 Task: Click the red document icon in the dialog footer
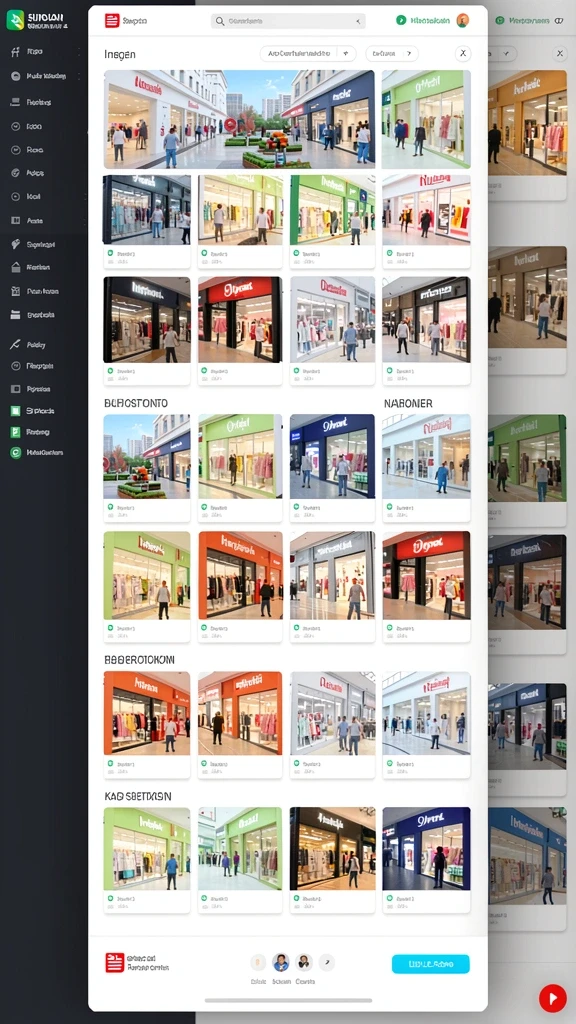point(114,962)
